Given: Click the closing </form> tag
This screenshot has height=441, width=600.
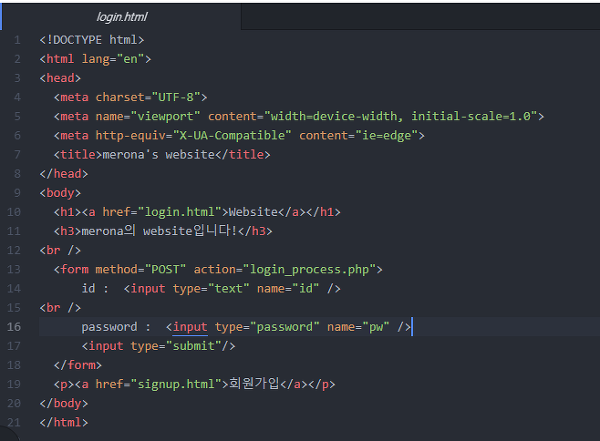Looking at the screenshot, I should [78, 365].
